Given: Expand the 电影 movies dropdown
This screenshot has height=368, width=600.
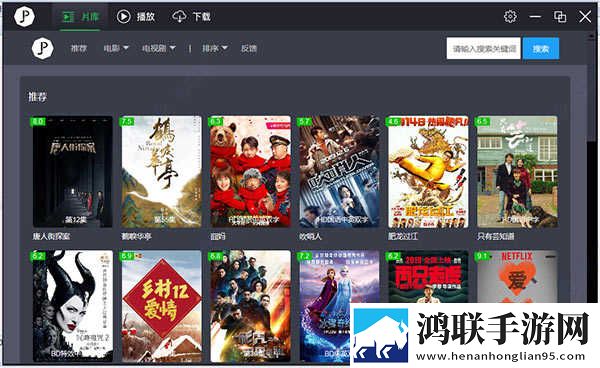Looking at the screenshot, I should point(116,48).
